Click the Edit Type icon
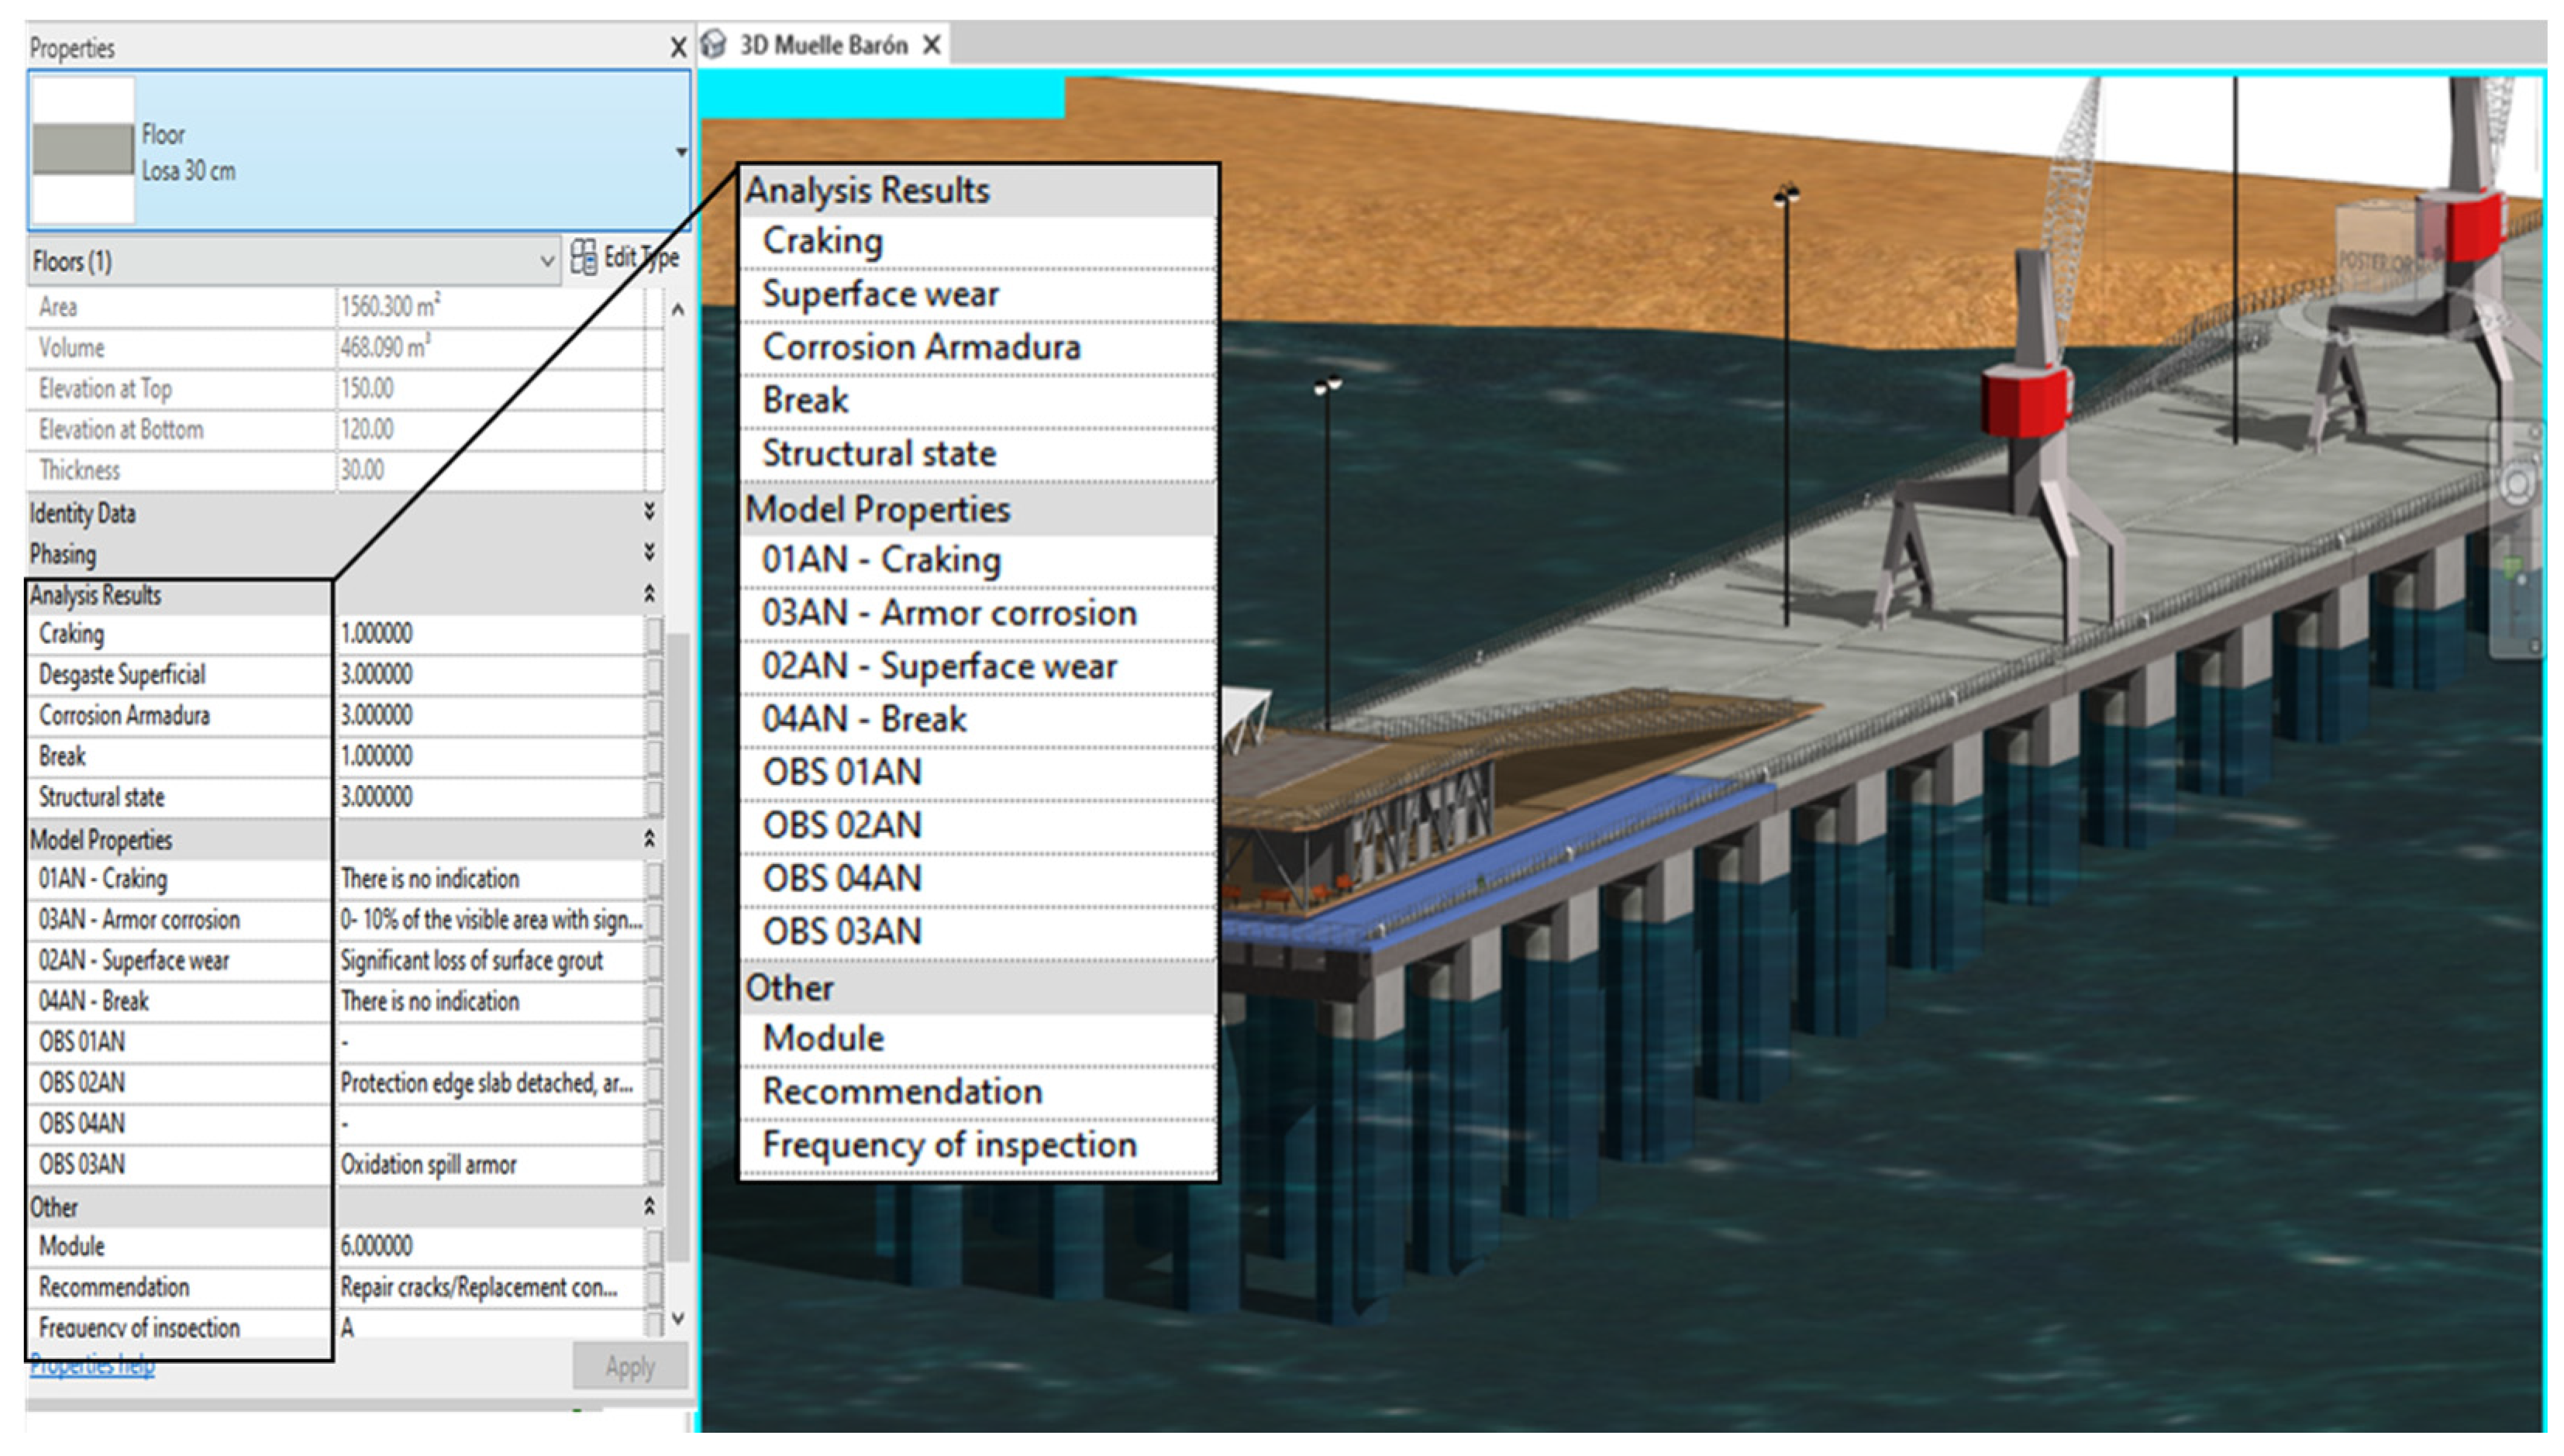The height and width of the screenshot is (1456, 2564). [584, 258]
